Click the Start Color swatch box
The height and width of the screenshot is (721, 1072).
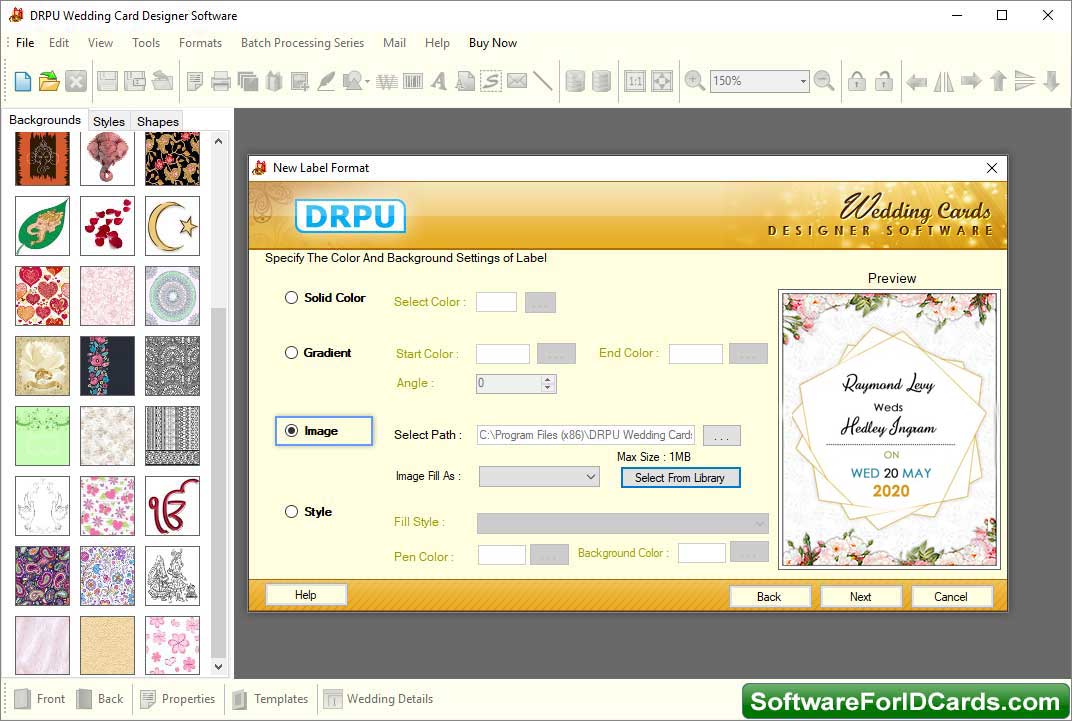pyautogui.click(x=502, y=353)
